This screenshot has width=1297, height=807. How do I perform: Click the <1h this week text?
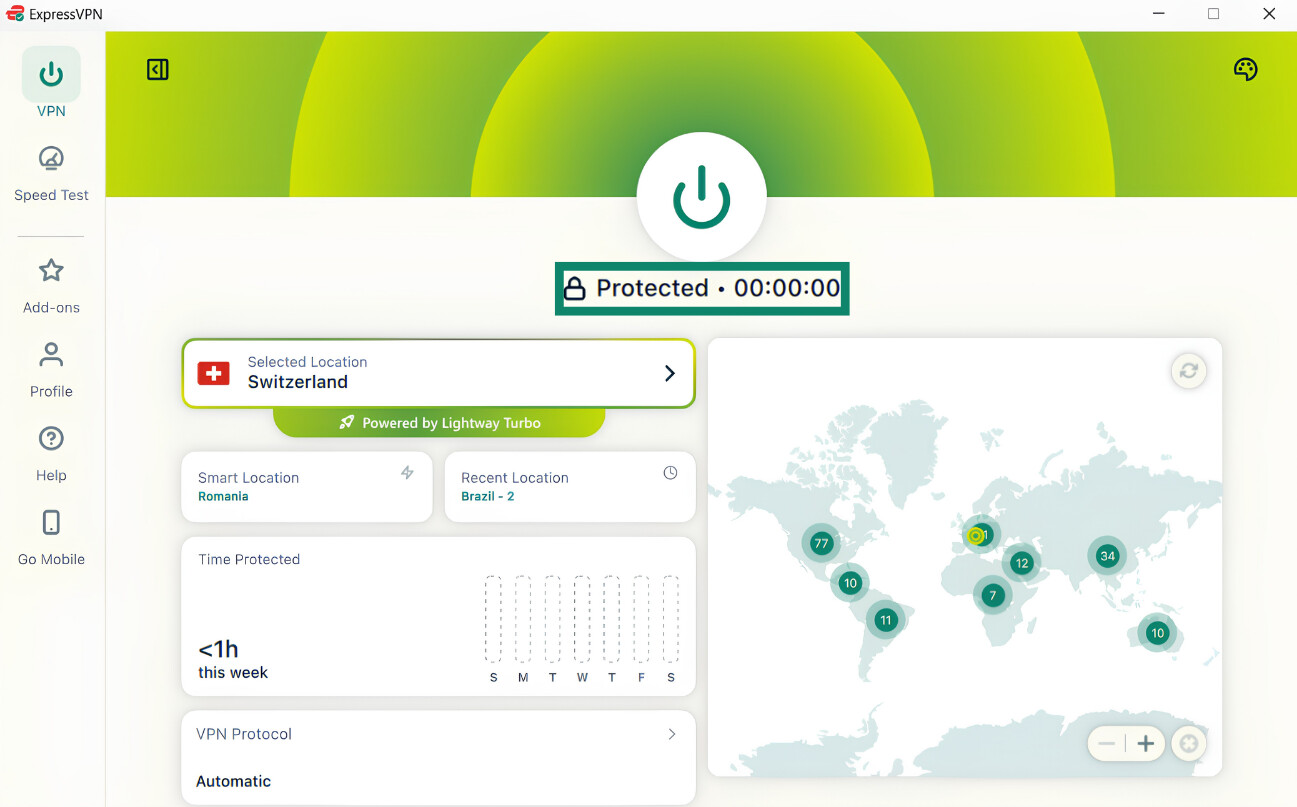[x=233, y=660]
